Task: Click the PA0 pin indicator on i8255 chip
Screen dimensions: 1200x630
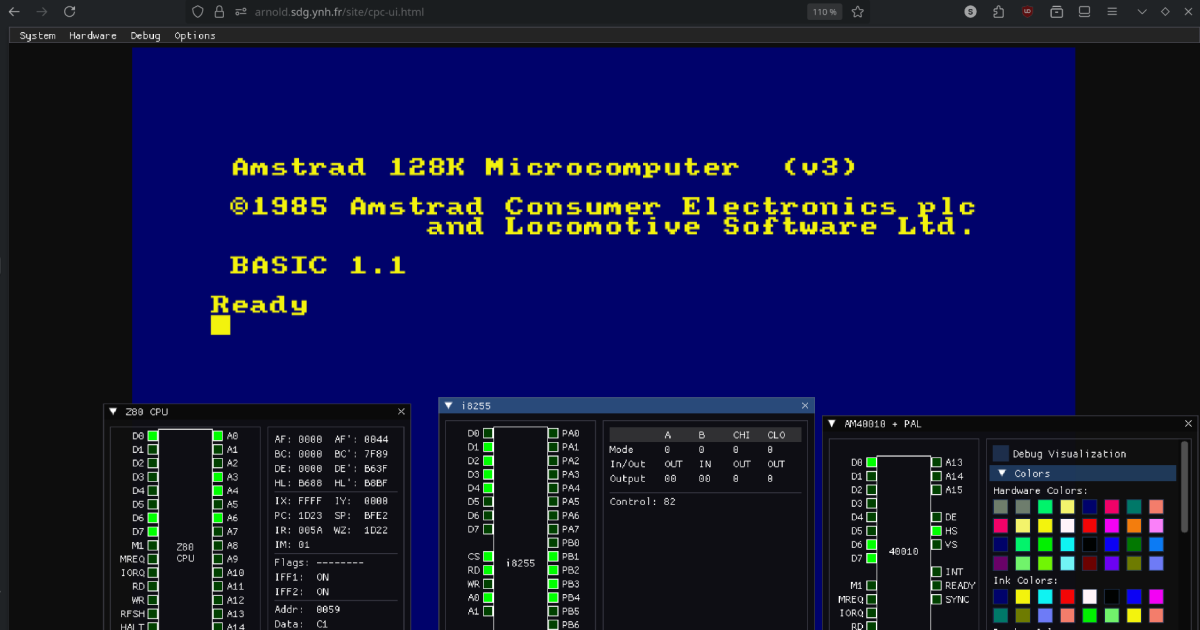Action: [552, 433]
